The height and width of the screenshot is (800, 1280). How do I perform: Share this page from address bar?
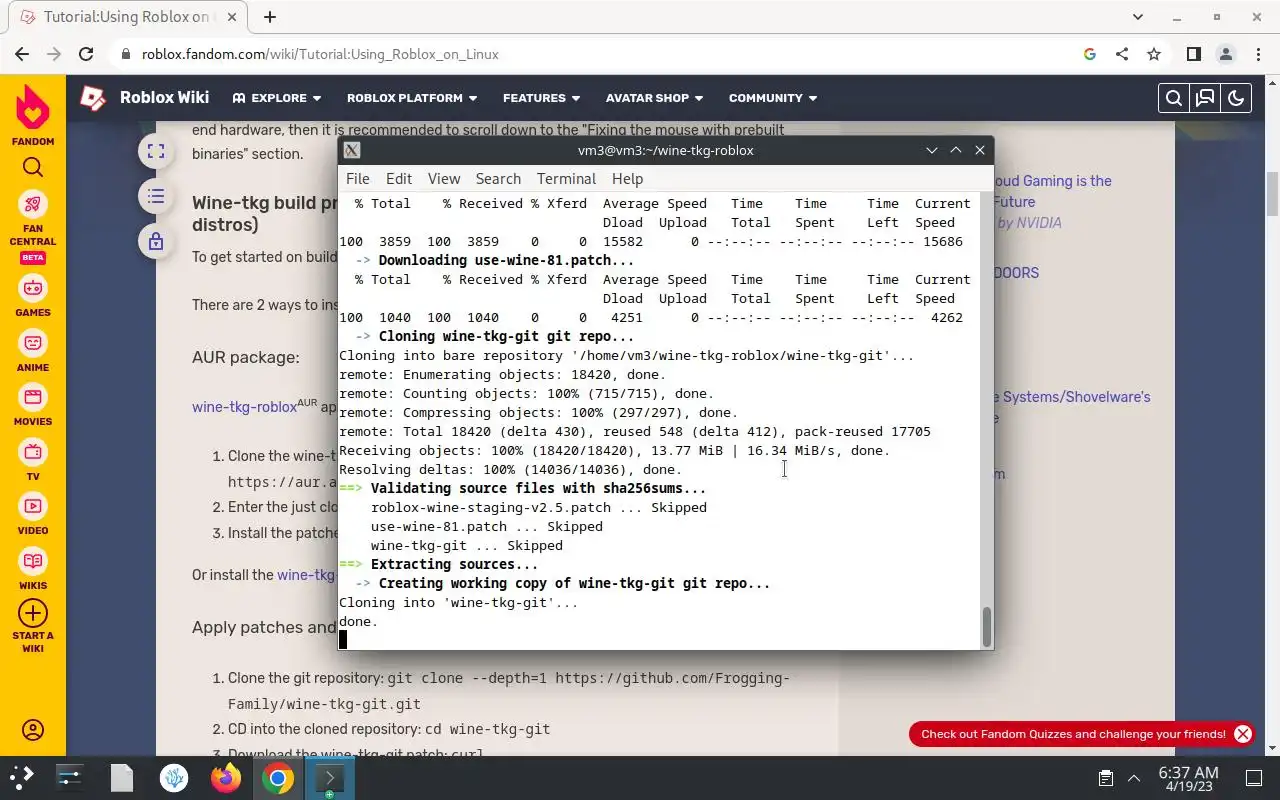pyautogui.click(x=1122, y=54)
